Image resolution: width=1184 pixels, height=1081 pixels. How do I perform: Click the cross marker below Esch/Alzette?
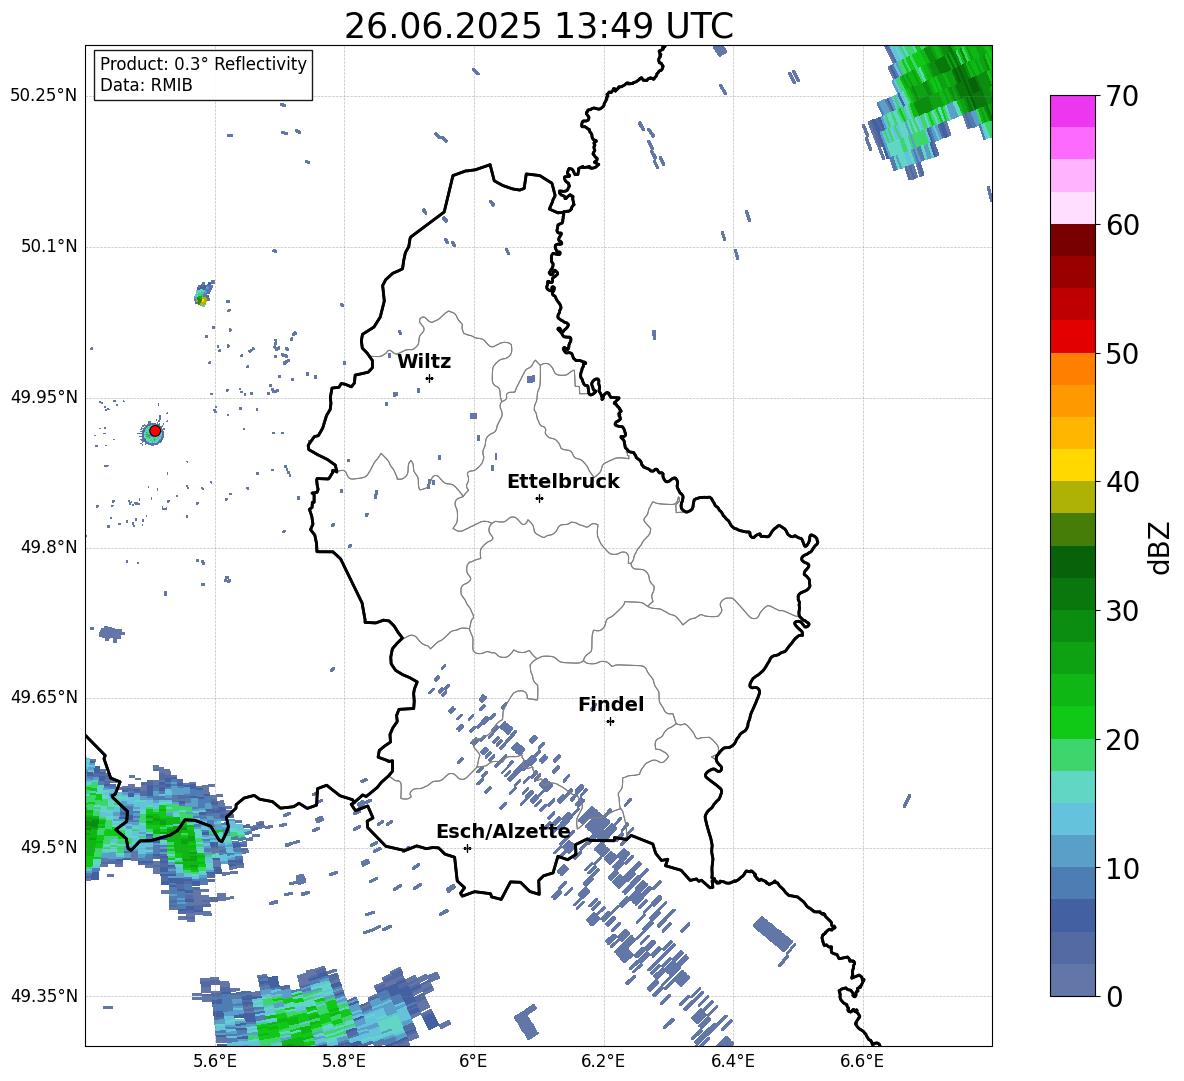pos(467,848)
